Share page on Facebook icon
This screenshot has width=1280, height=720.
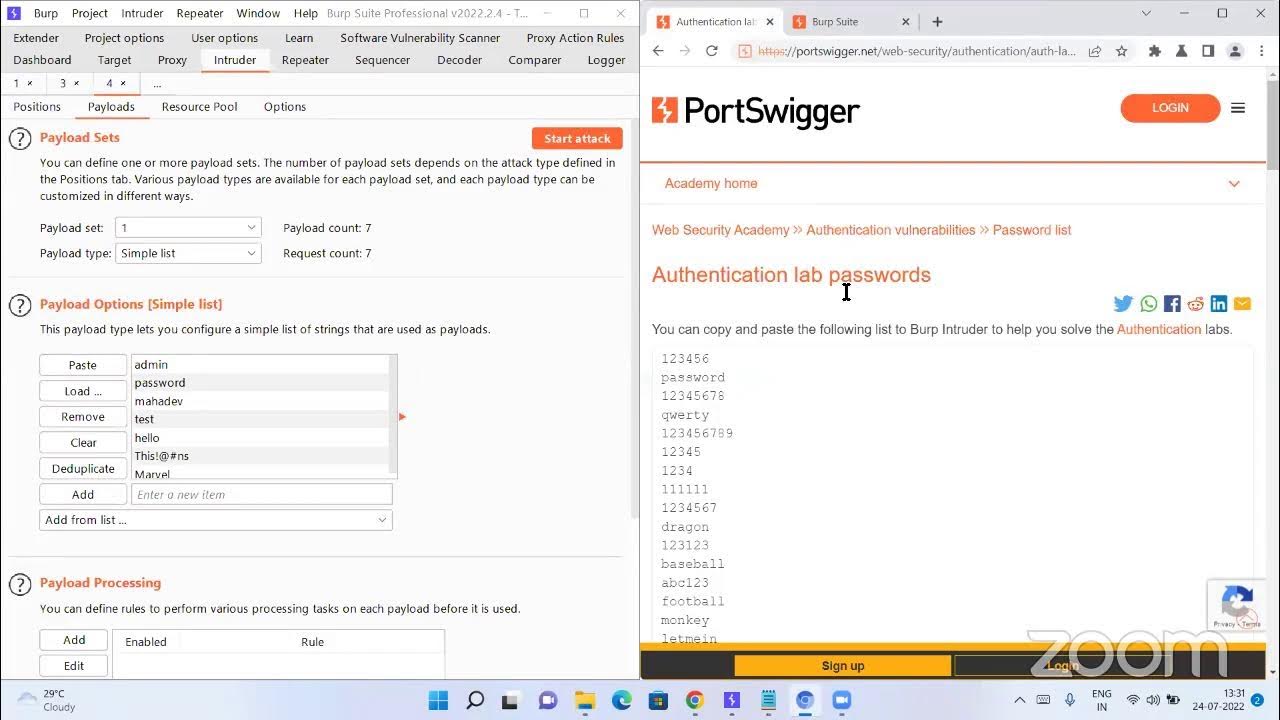pyautogui.click(x=1172, y=304)
